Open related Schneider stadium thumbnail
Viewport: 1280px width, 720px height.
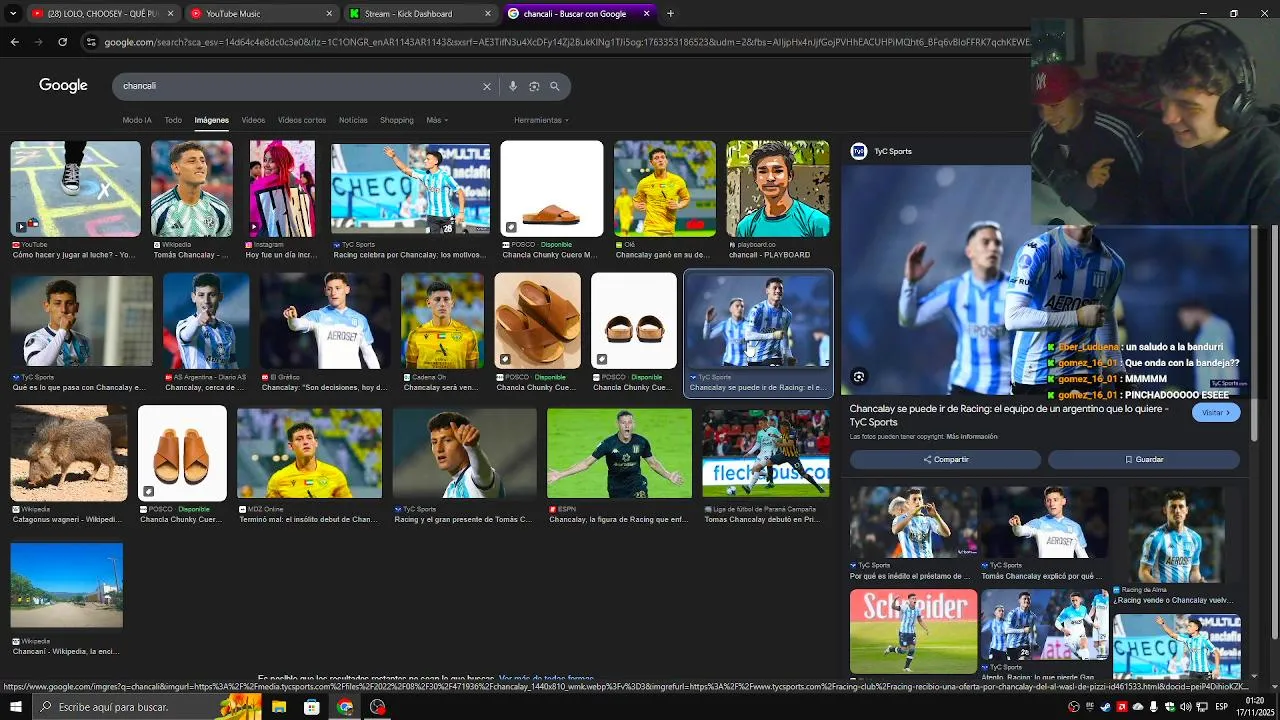[913, 631]
